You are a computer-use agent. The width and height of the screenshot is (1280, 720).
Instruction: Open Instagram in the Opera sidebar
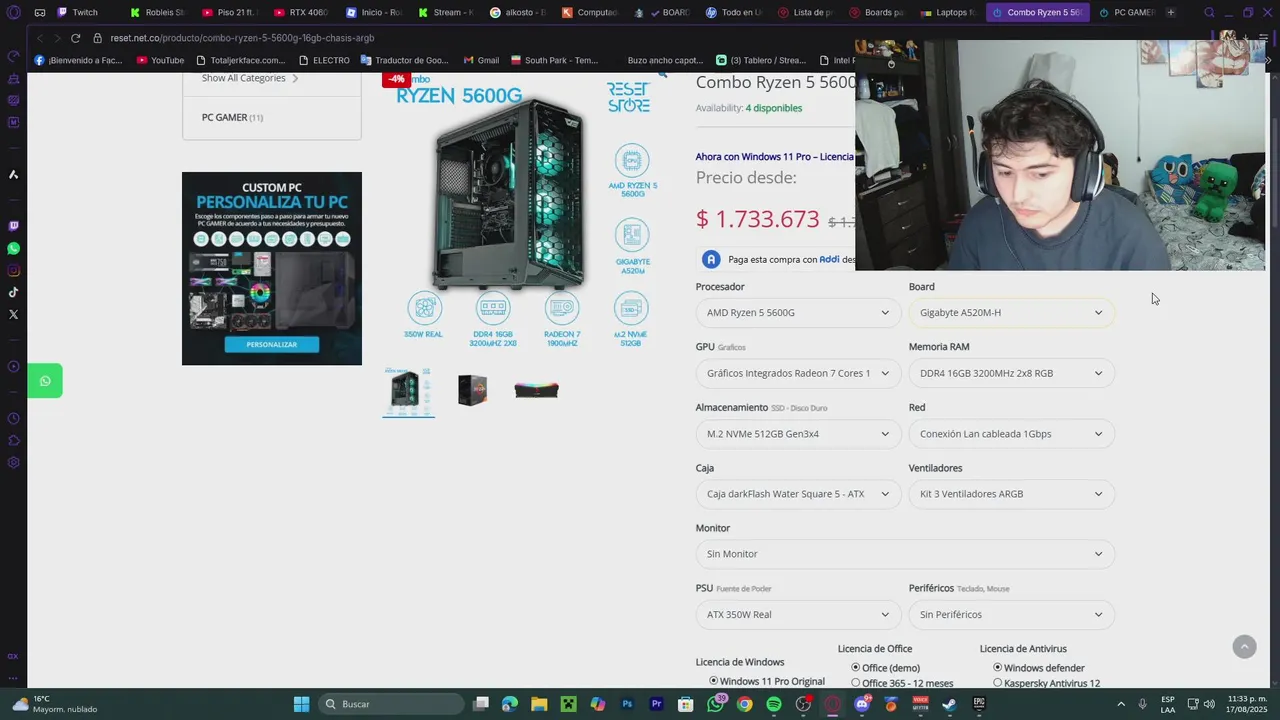click(13, 270)
